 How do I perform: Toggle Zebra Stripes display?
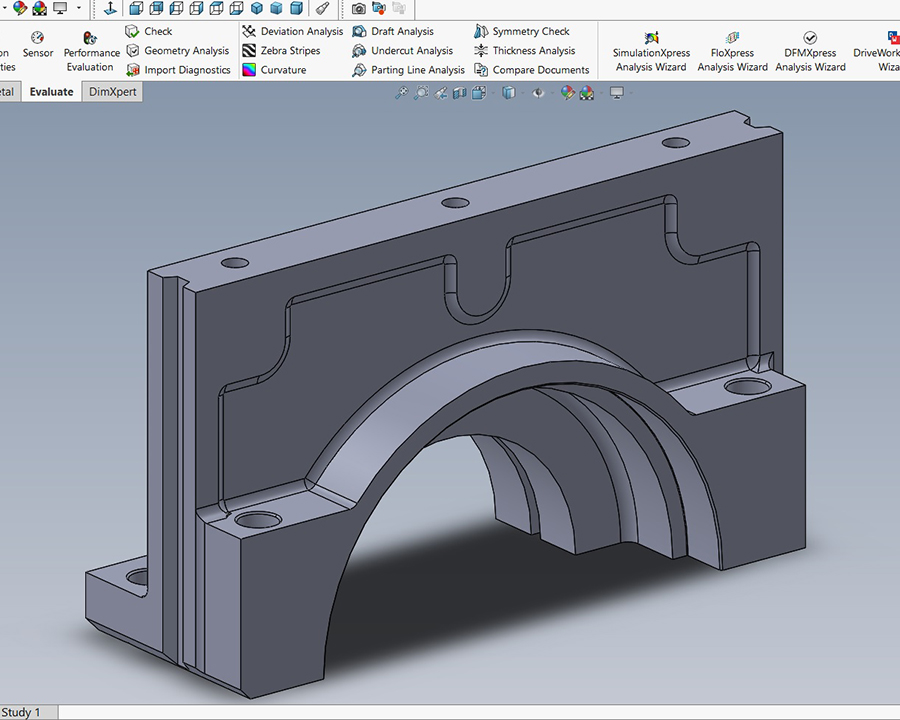pyautogui.click(x=281, y=51)
